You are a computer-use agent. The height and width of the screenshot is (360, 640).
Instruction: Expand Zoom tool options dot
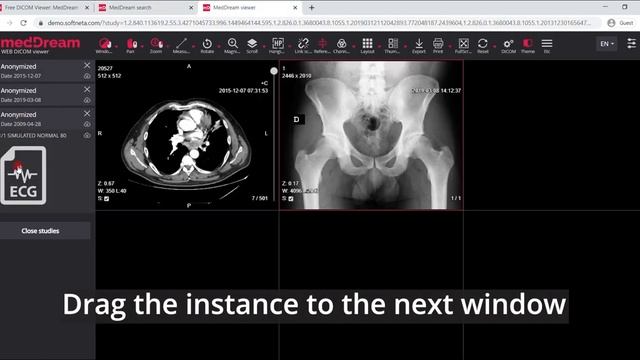tap(168, 46)
